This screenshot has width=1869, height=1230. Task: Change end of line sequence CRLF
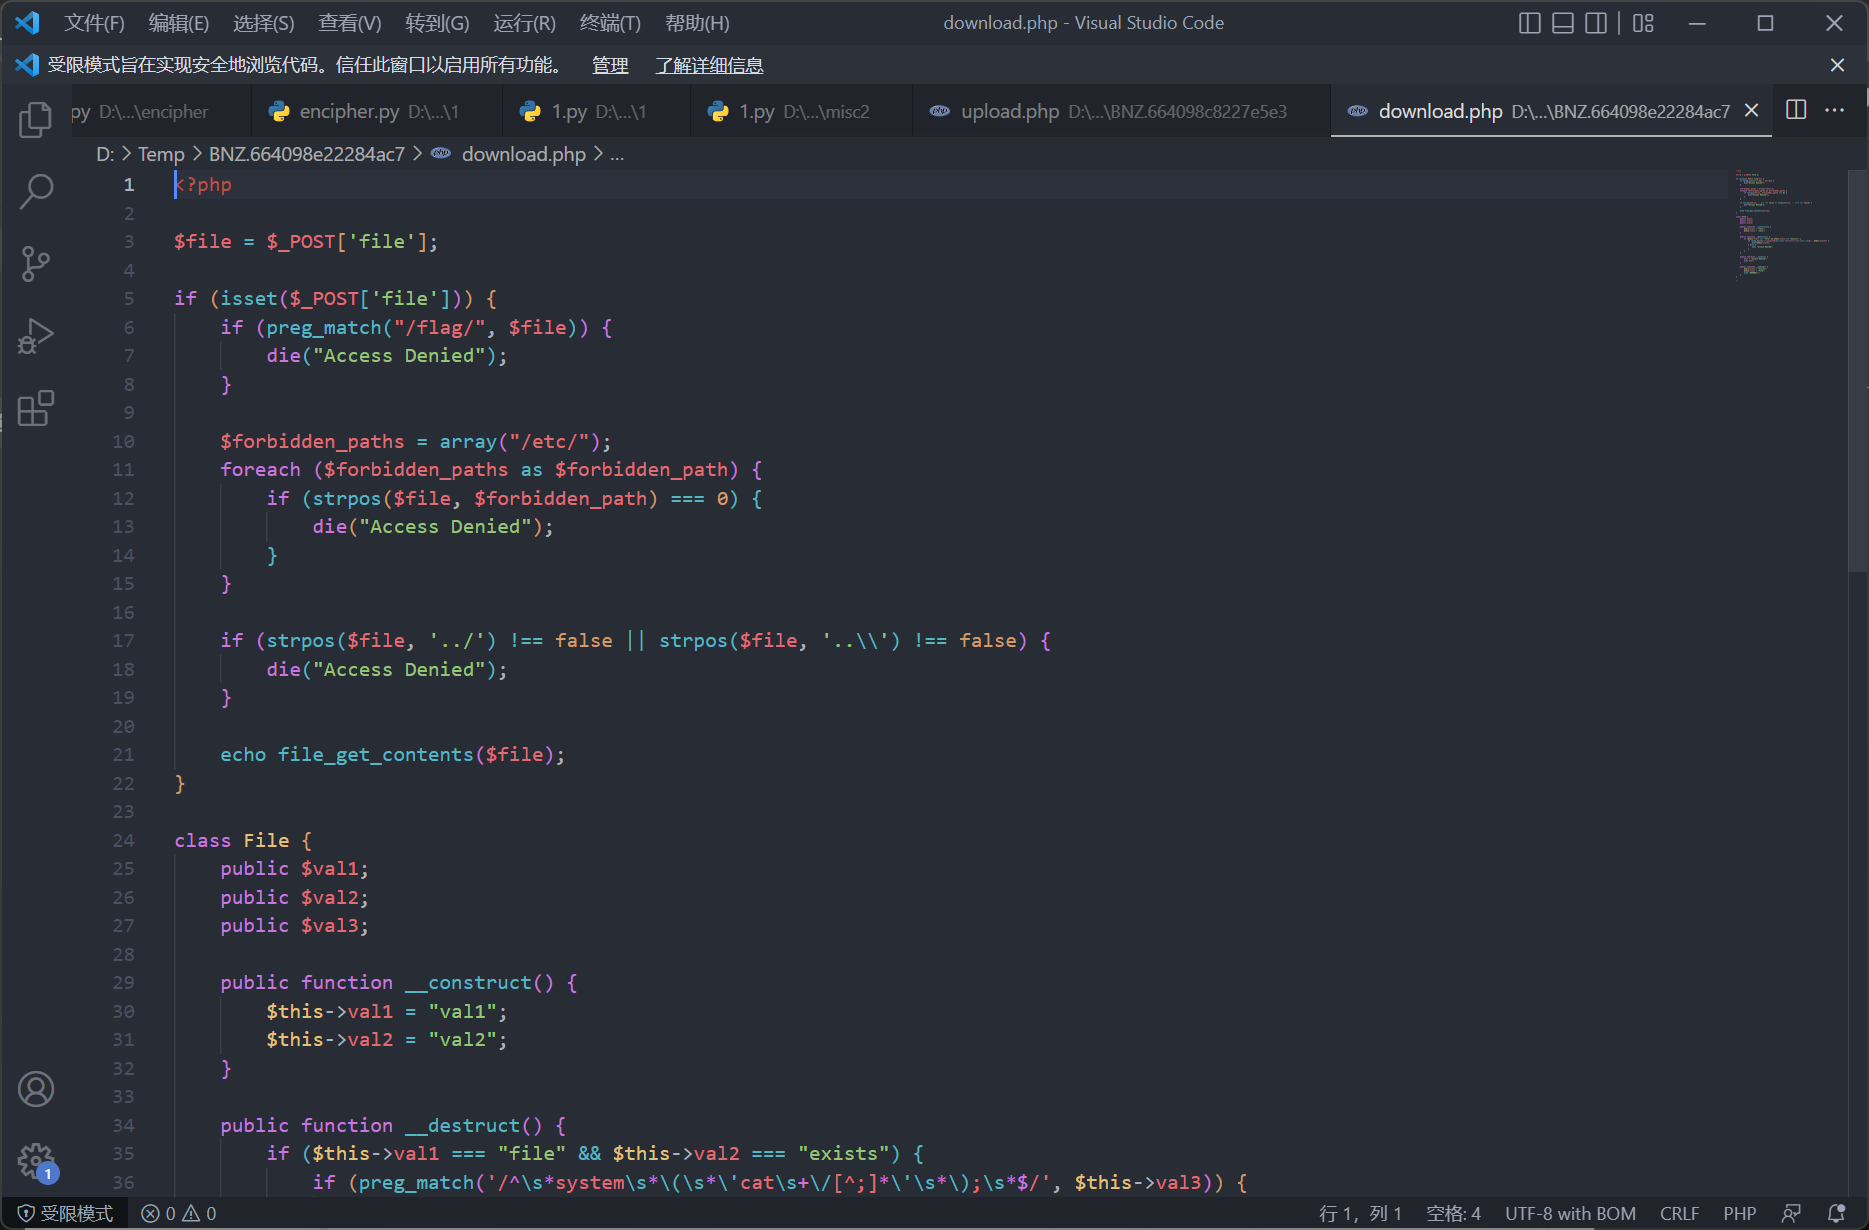[1679, 1213]
